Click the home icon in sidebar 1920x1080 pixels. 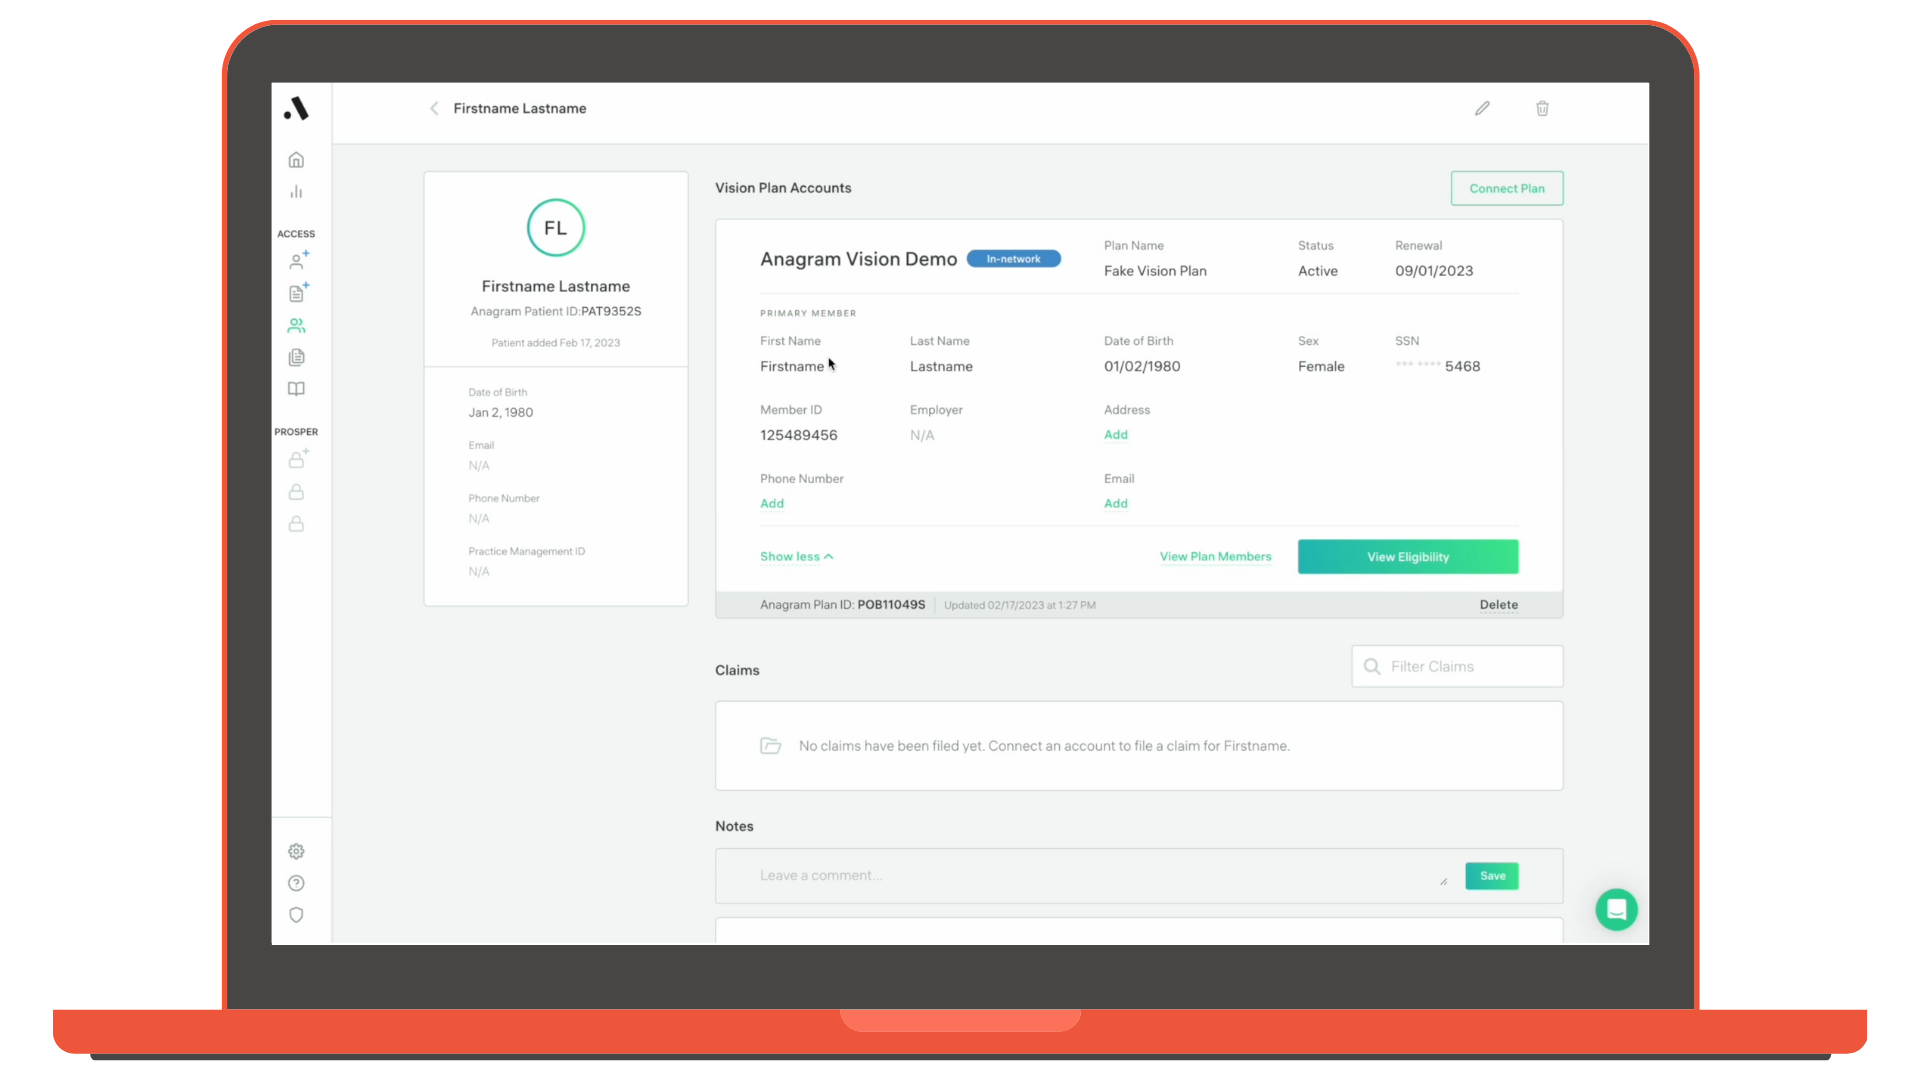tap(296, 160)
